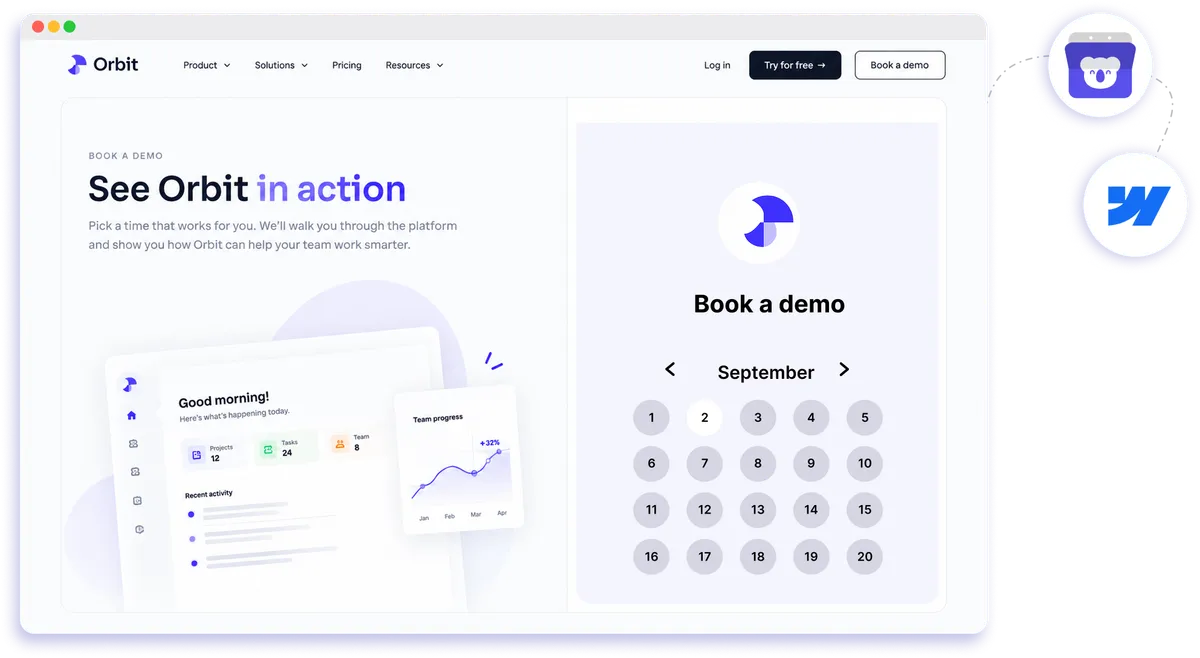
Task: Go to the Pricing page
Action: point(347,65)
